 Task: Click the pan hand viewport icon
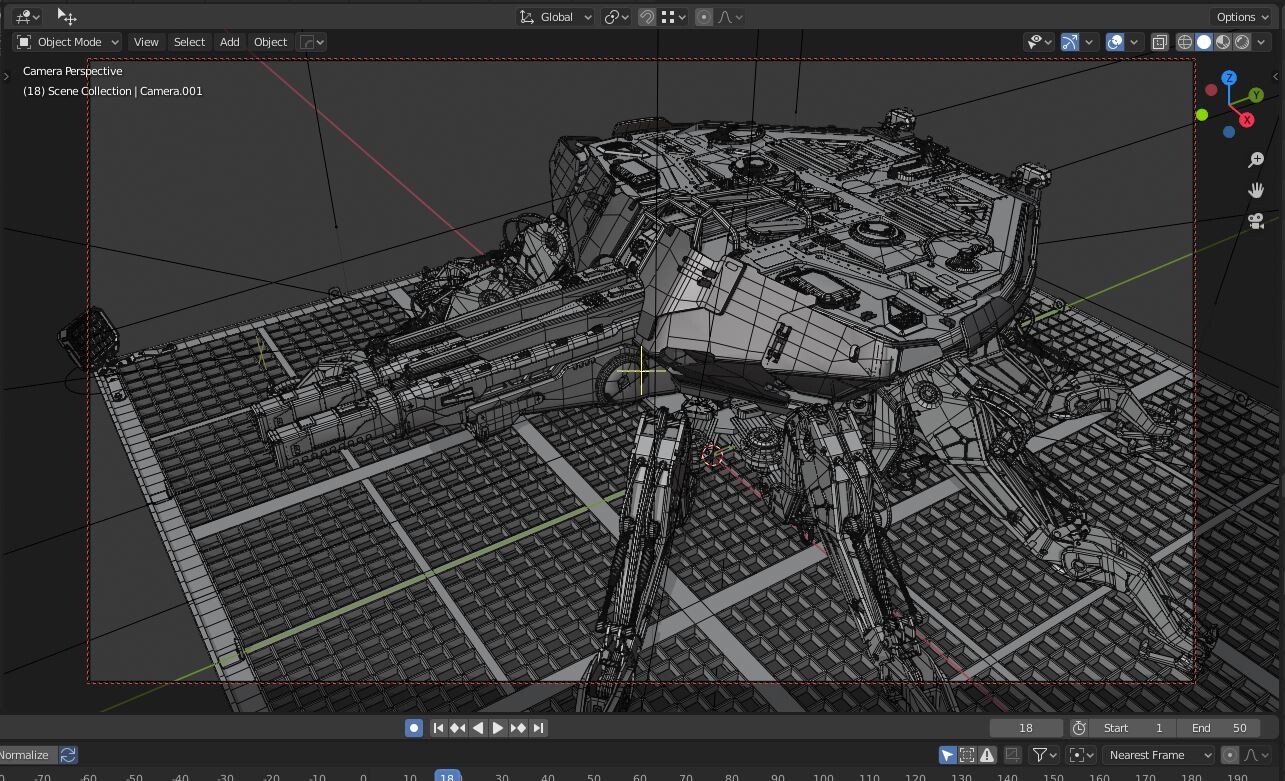[x=1256, y=190]
